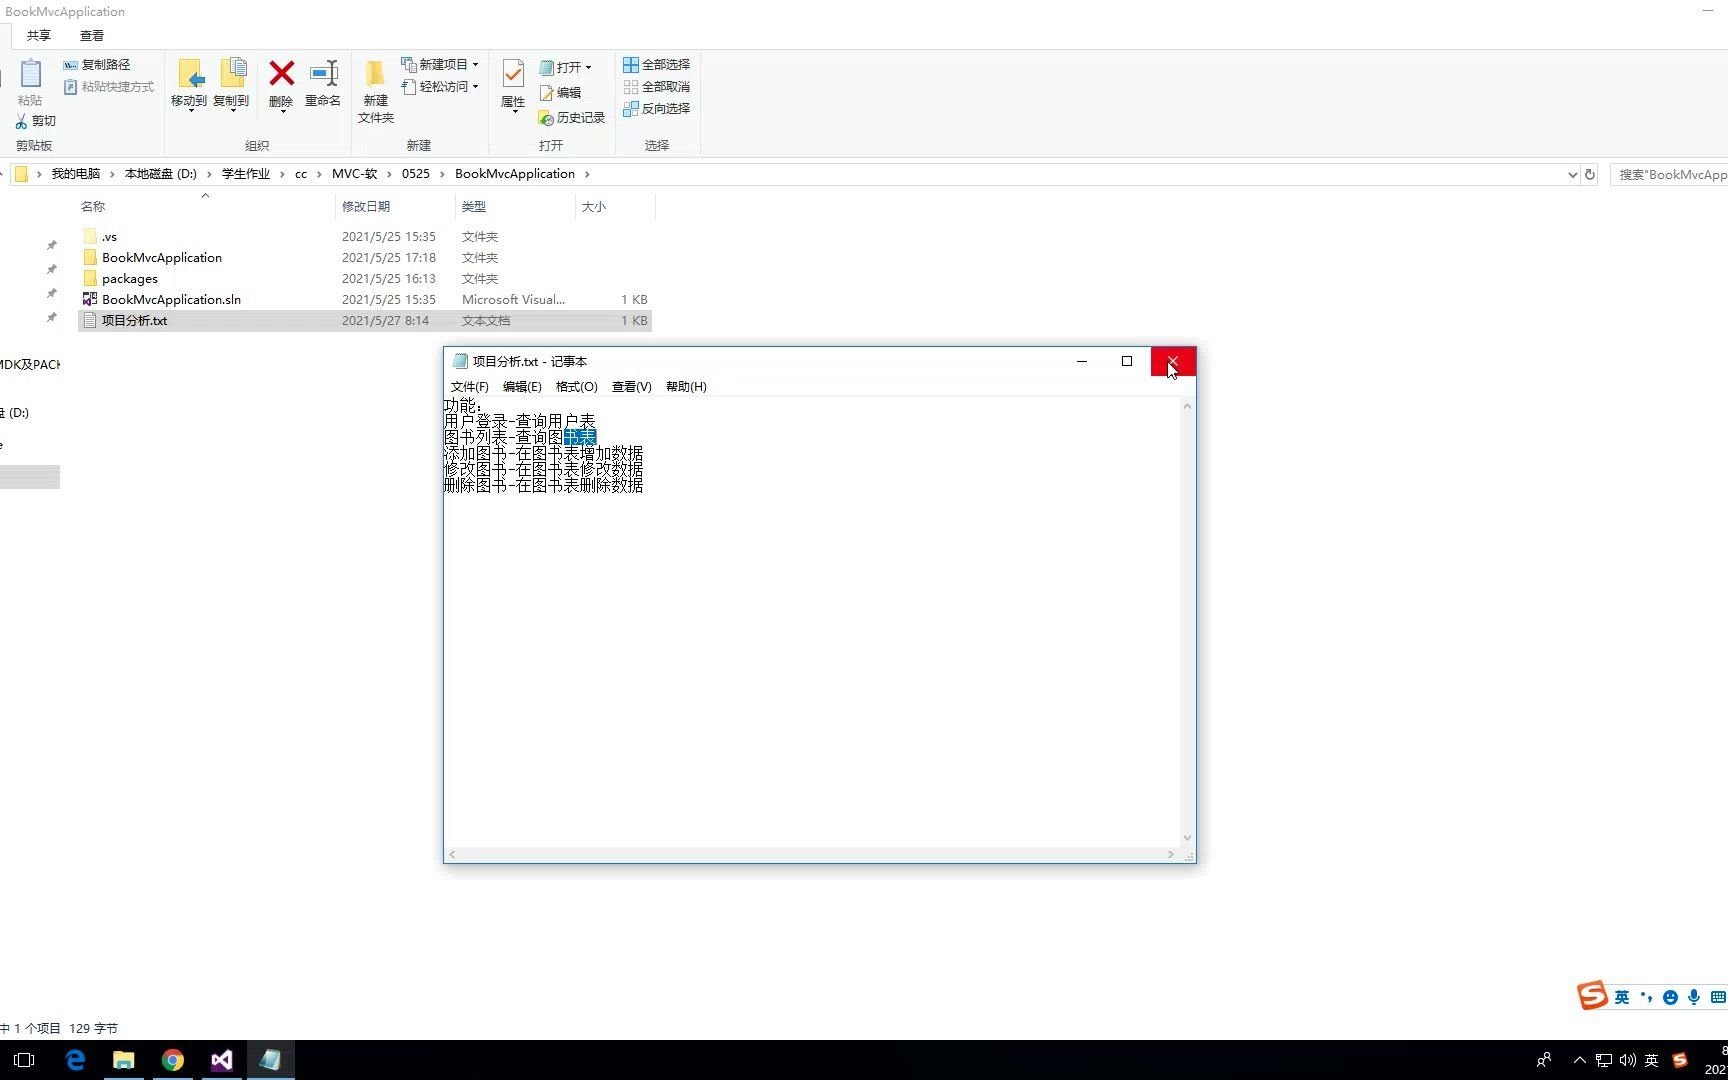The height and width of the screenshot is (1080, 1728).
Task: Click 0525 in the address breadcrumb
Action: pos(416,174)
